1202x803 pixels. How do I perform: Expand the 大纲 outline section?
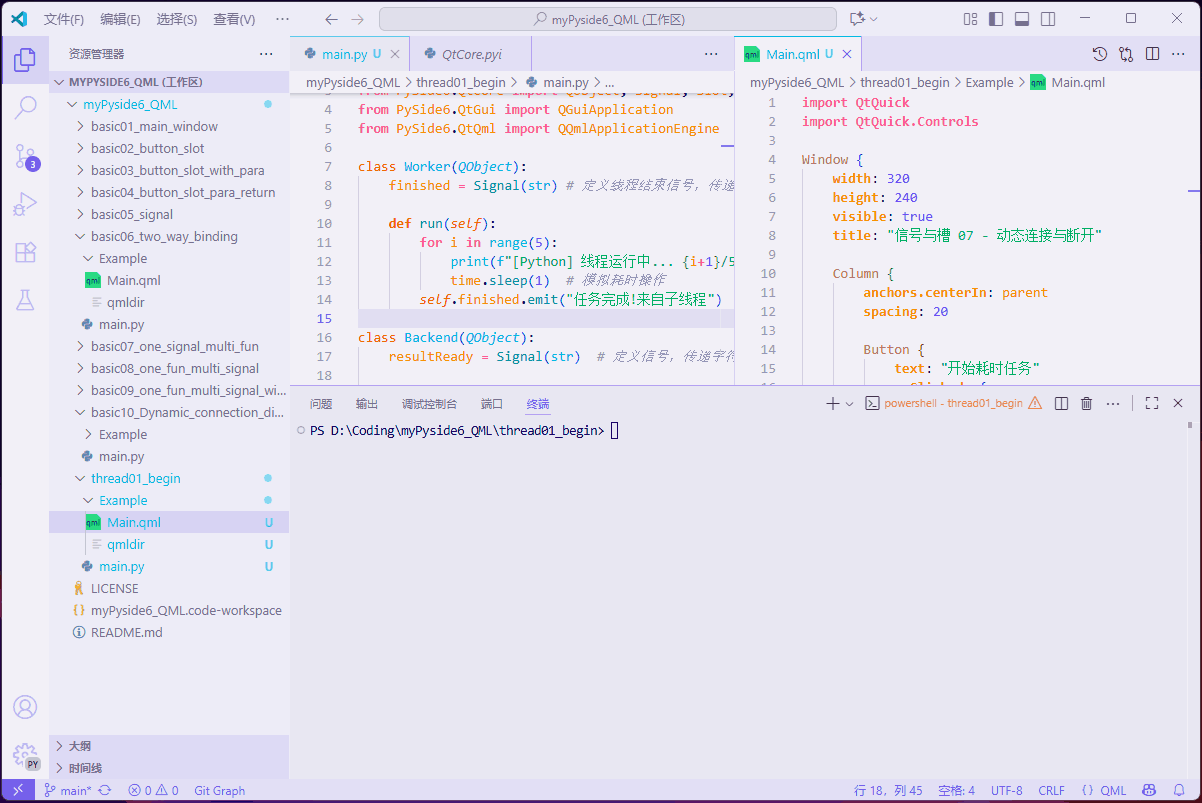169,746
